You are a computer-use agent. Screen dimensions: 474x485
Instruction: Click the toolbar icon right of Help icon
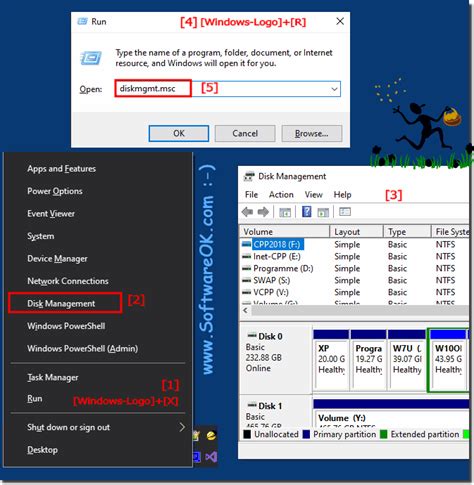click(323, 212)
